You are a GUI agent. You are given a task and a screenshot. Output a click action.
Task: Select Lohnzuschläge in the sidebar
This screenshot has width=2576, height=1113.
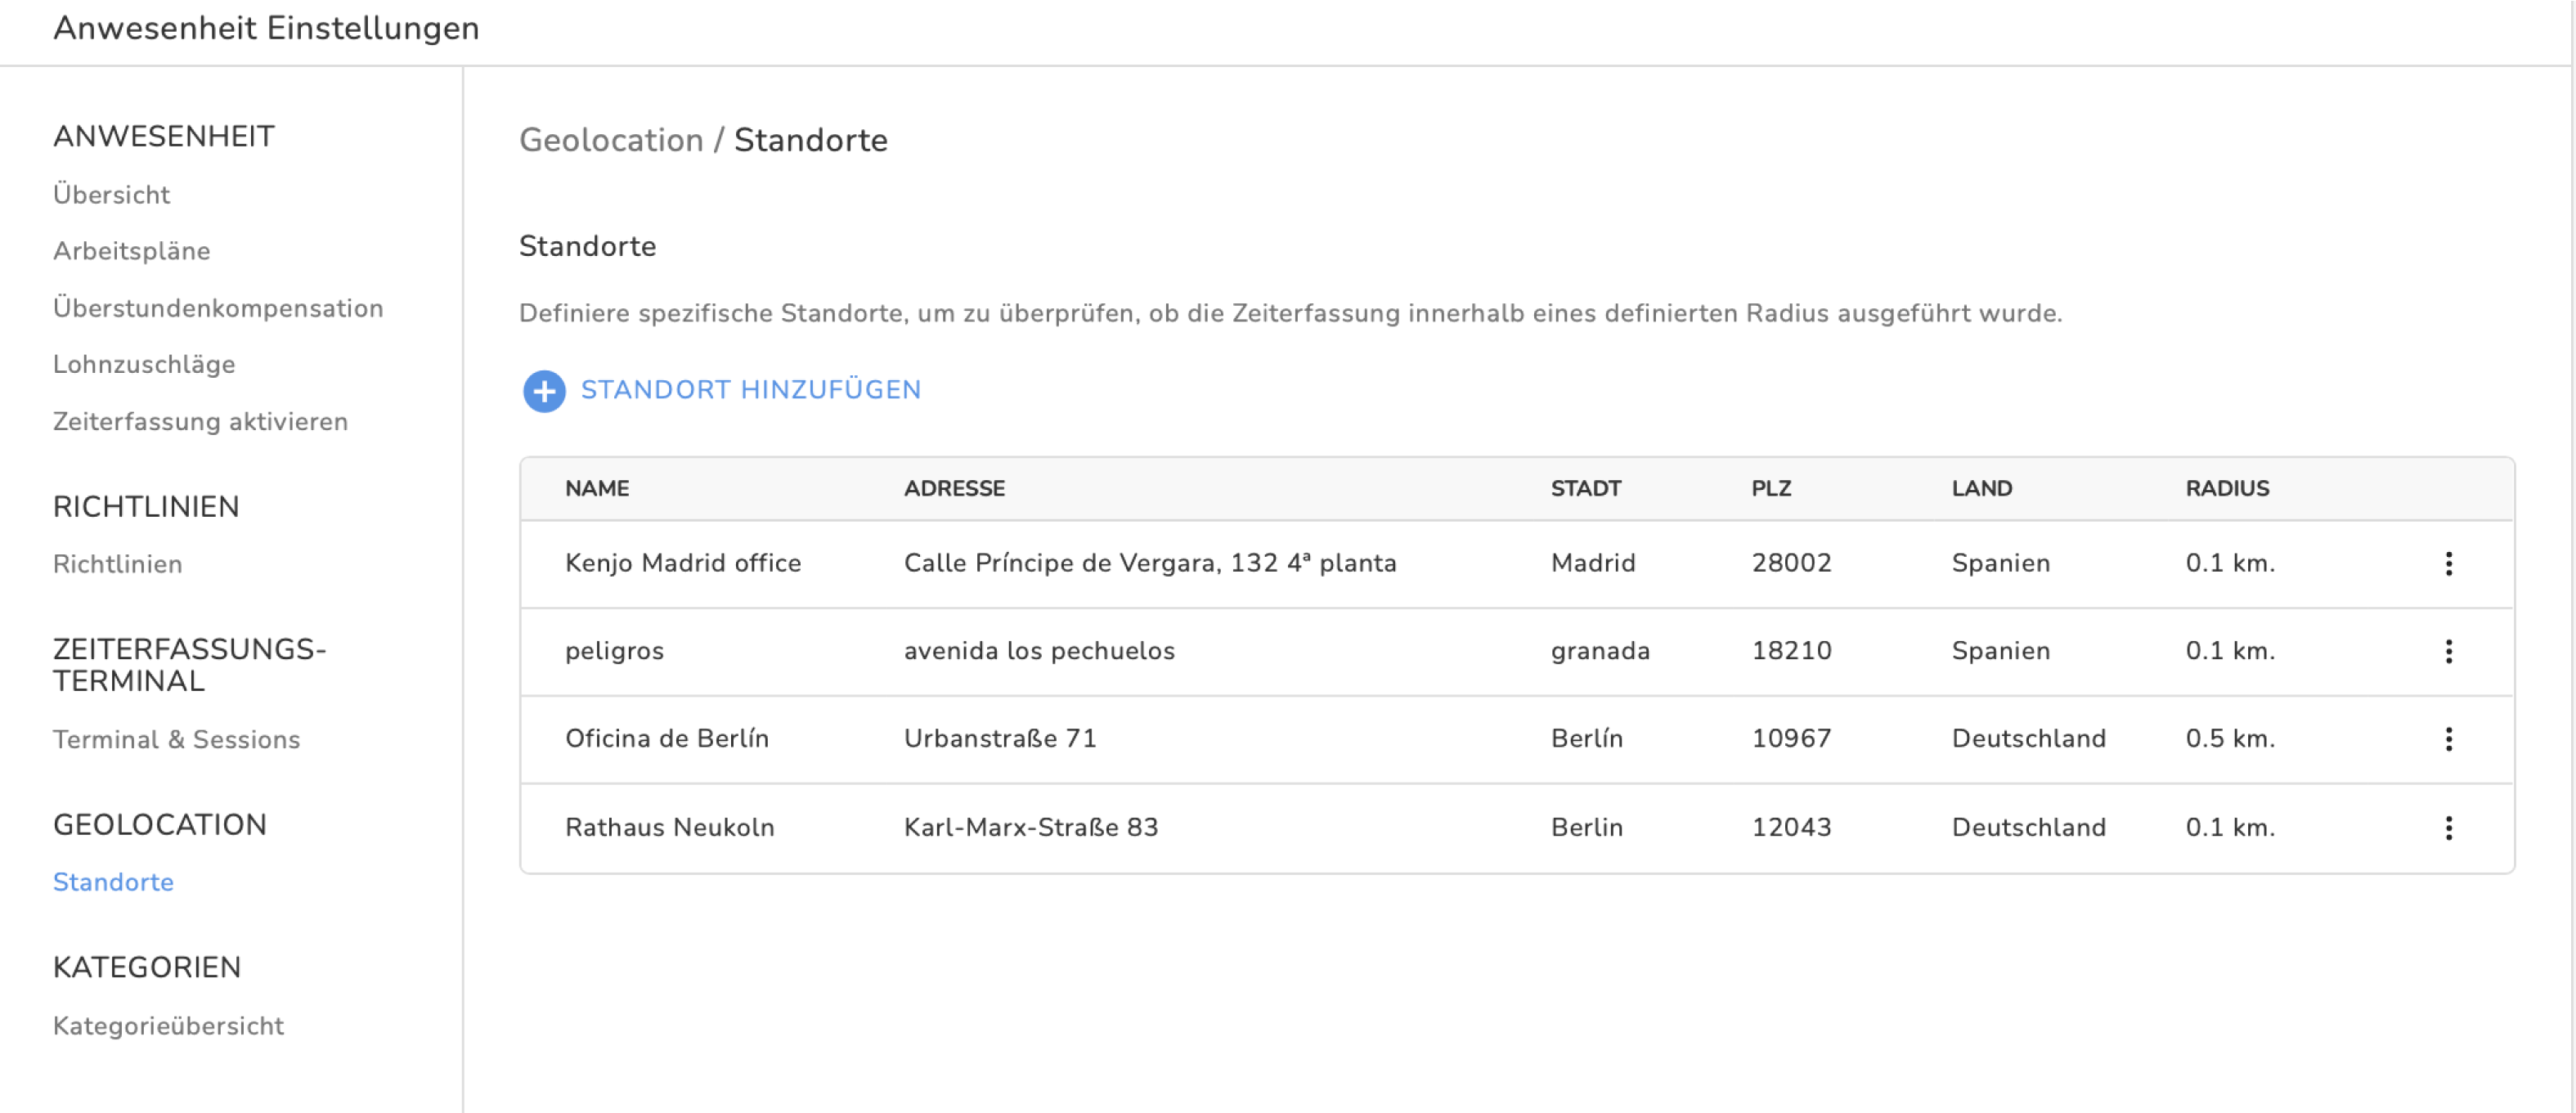click(144, 364)
